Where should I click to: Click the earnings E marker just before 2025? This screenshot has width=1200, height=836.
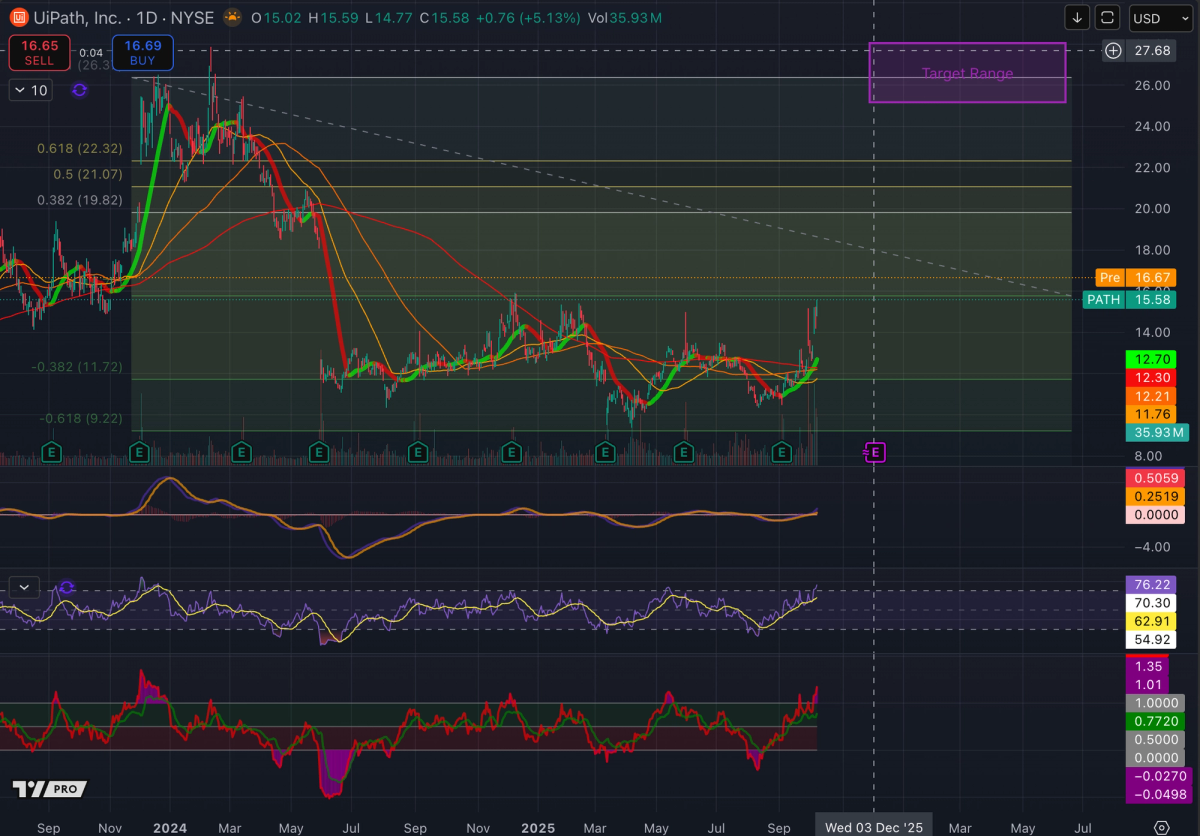pyautogui.click(x=511, y=453)
